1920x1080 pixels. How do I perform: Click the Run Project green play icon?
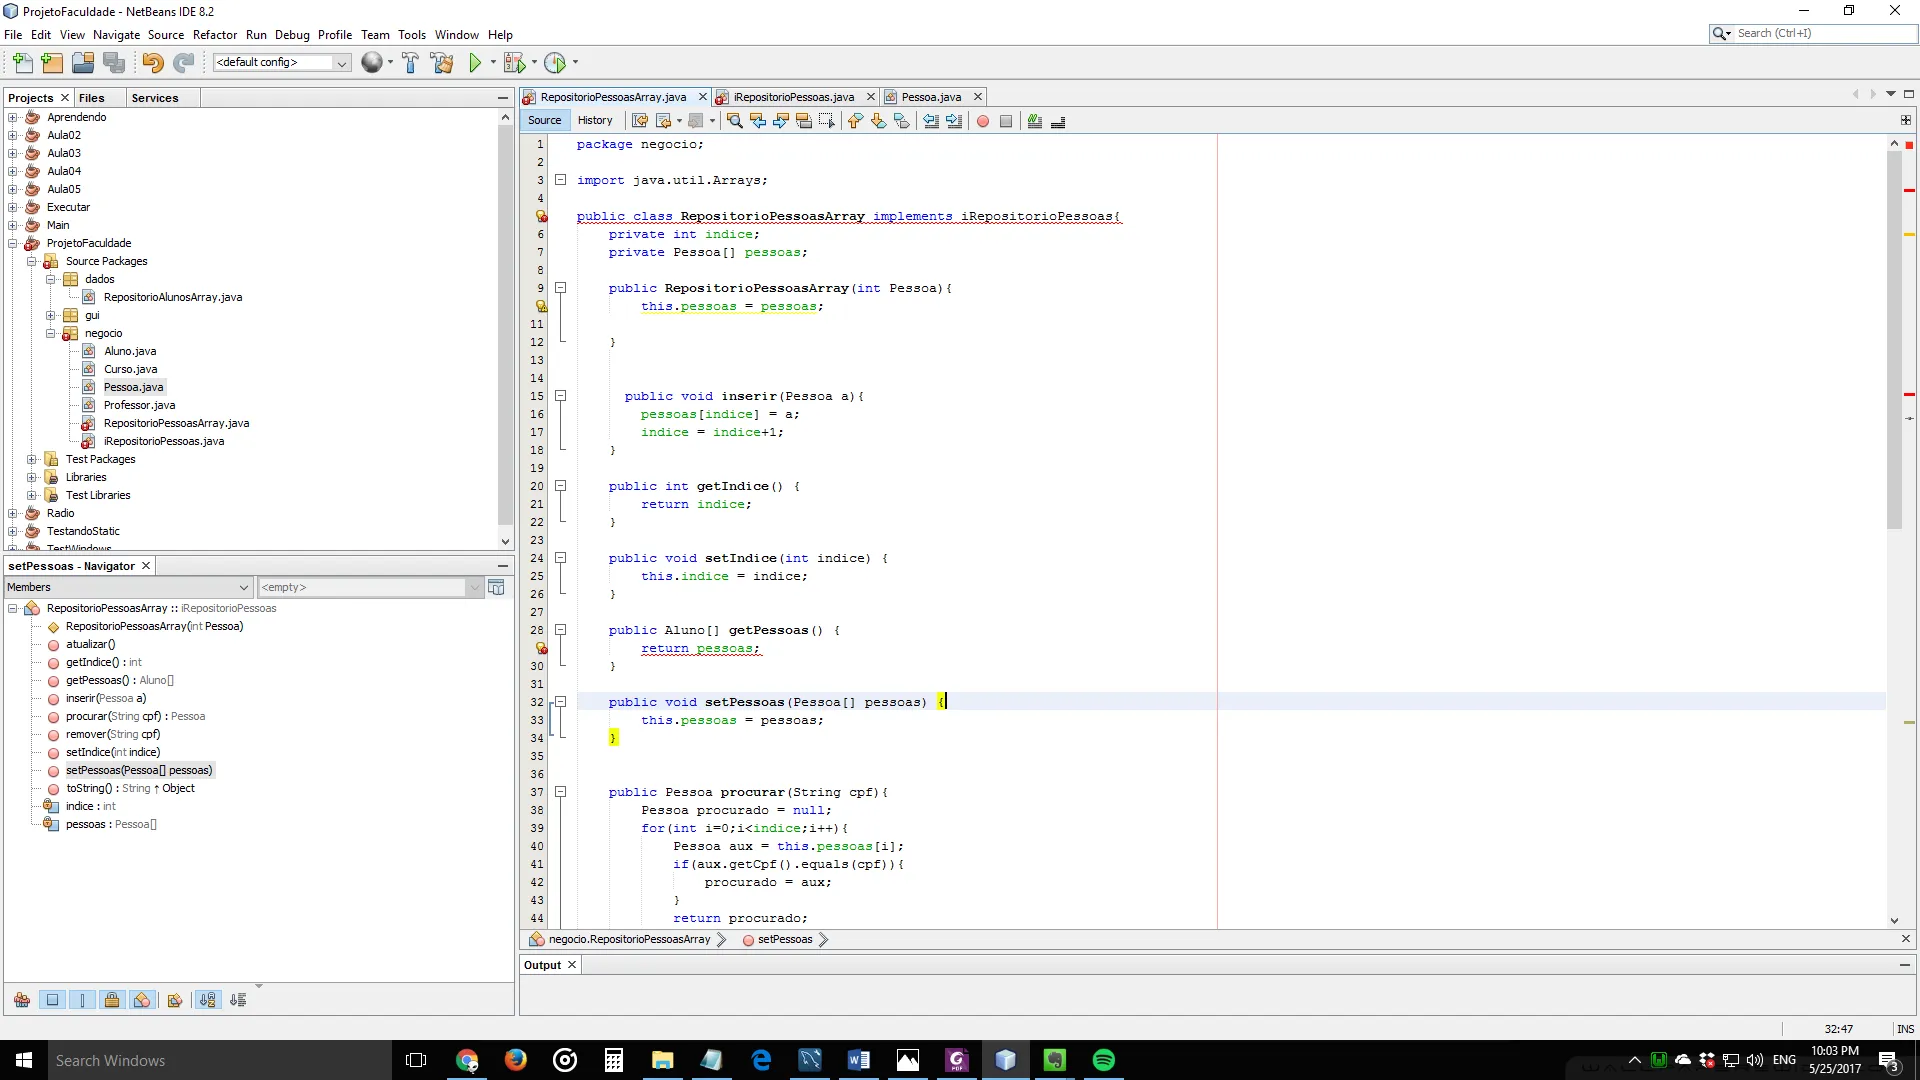click(x=475, y=63)
